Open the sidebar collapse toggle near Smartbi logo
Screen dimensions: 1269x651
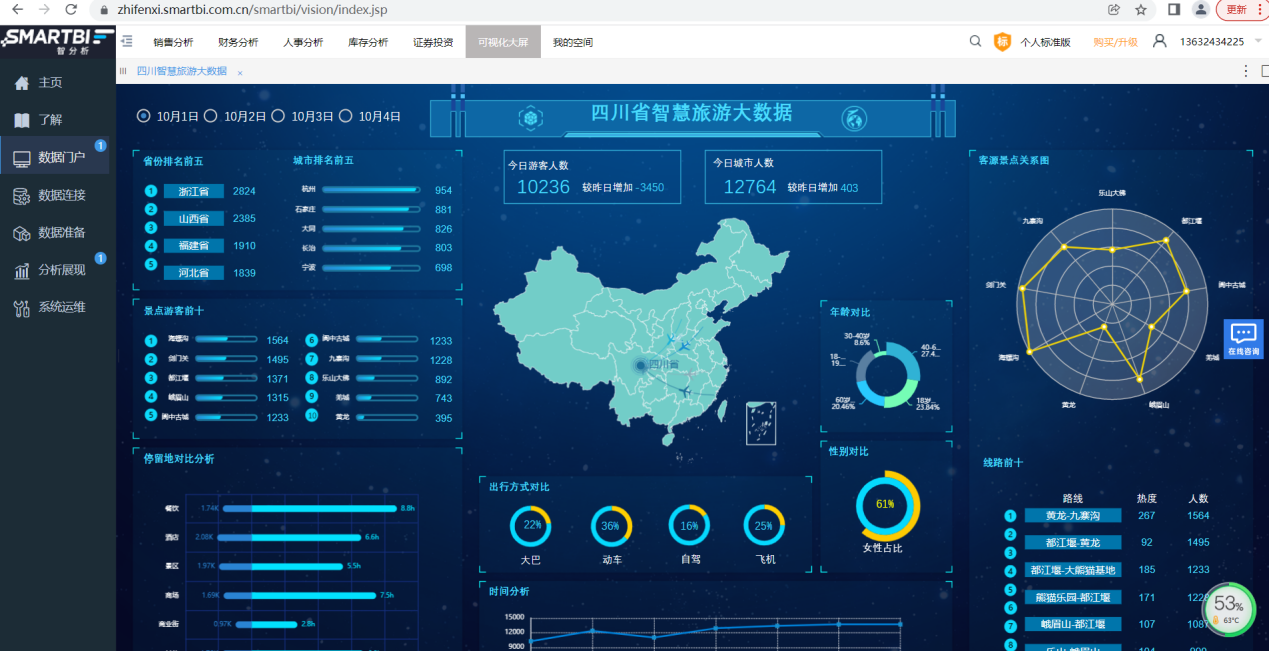126,42
